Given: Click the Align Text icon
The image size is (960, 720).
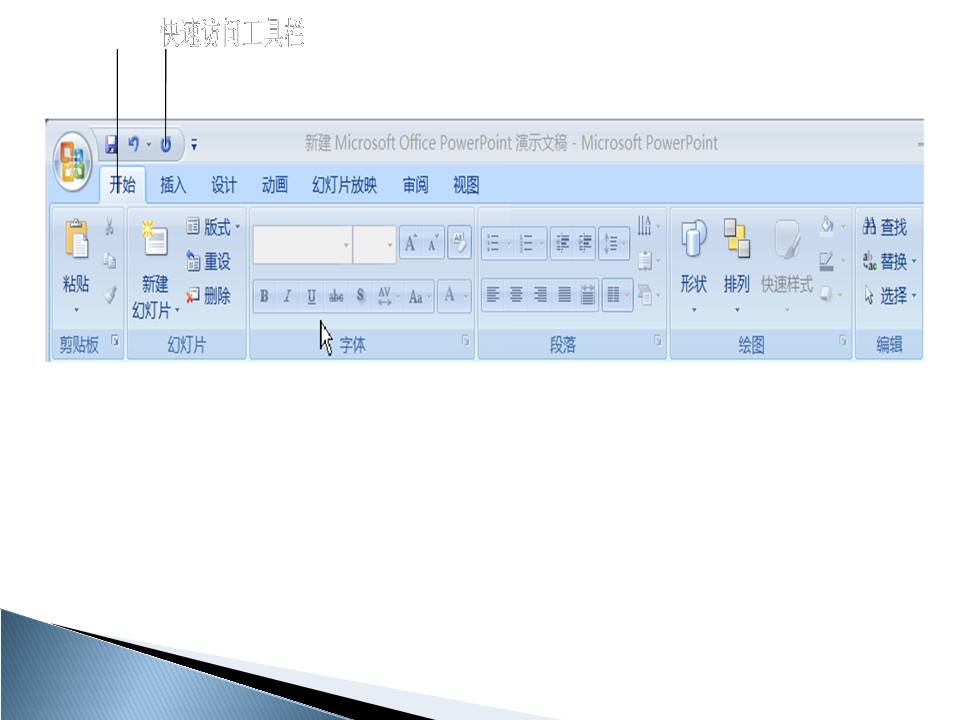Looking at the screenshot, I should [644, 261].
